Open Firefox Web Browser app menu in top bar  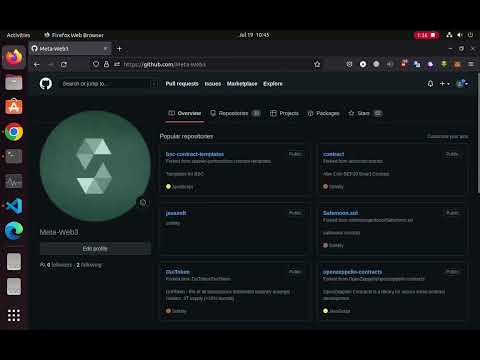(x=74, y=35)
